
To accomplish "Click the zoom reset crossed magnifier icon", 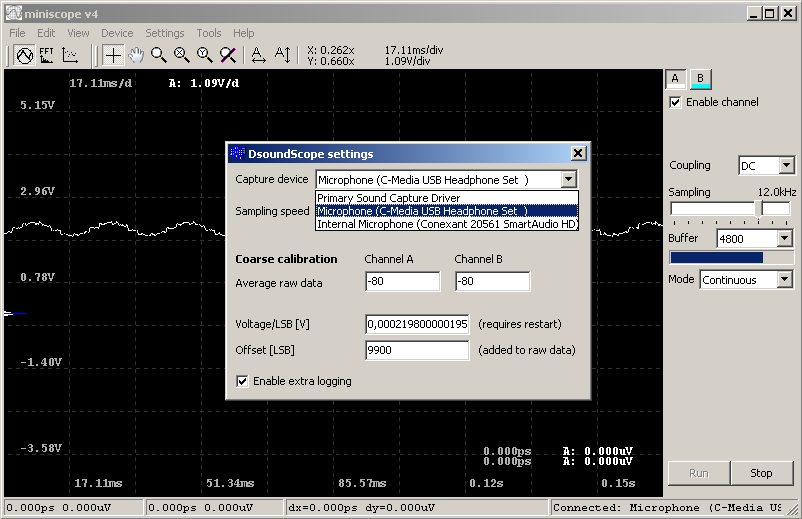I will (x=228, y=55).
